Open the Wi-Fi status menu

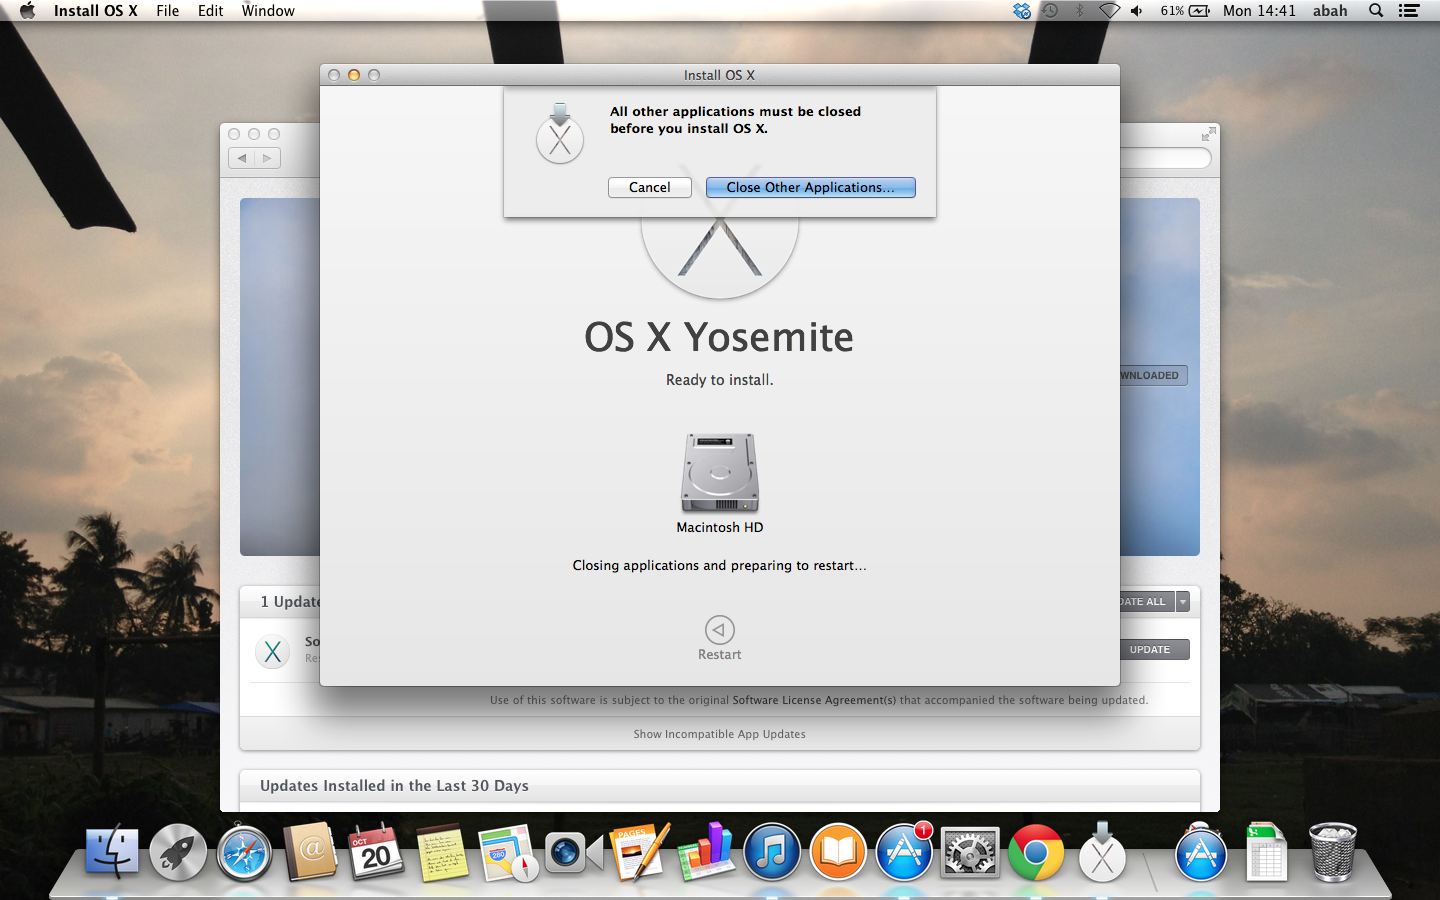point(1109,11)
